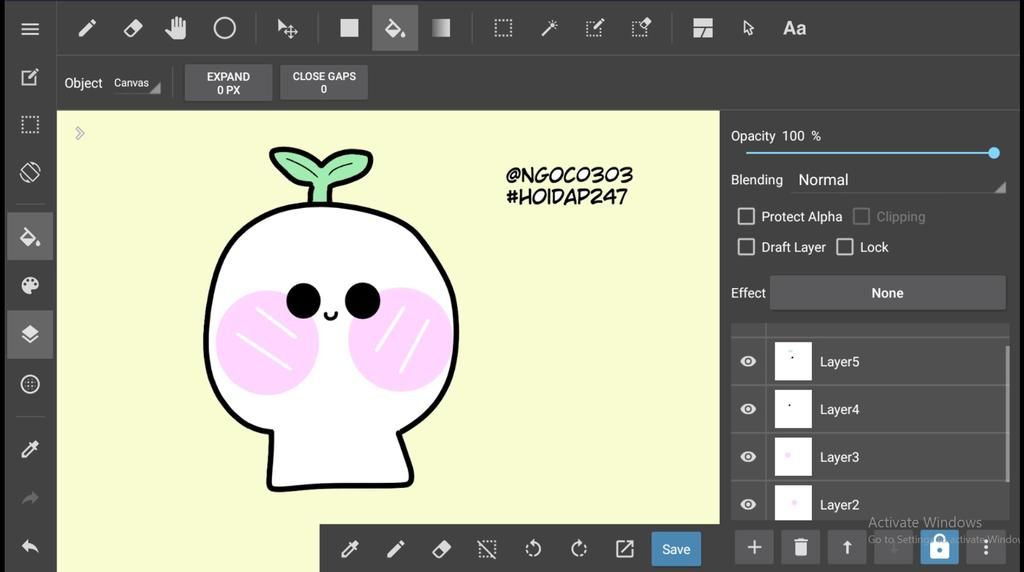Rotate canvas counterclockwise in bottom toolbar

(533, 548)
